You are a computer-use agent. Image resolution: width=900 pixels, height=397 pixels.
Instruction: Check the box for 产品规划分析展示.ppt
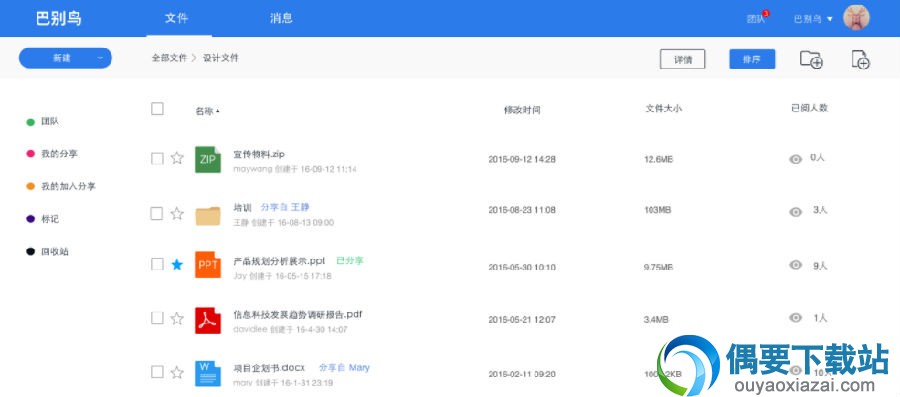pos(157,264)
